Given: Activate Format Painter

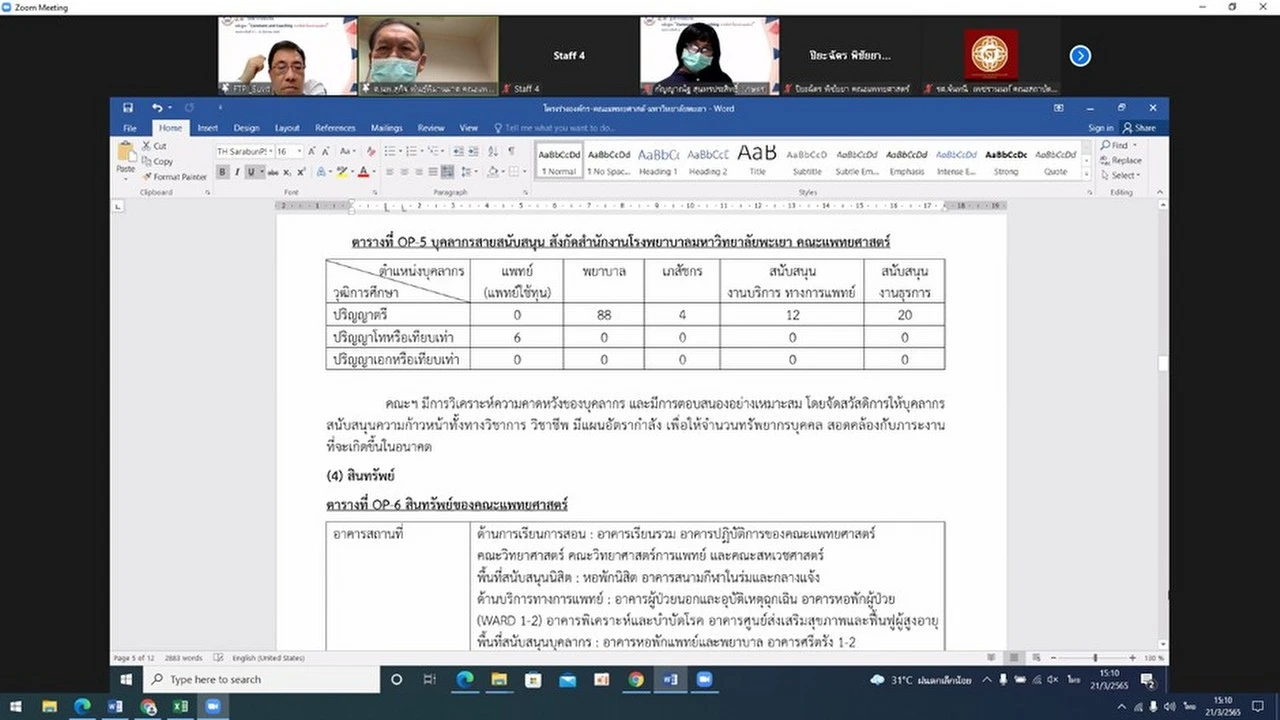Looking at the screenshot, I should pos(174,176).
